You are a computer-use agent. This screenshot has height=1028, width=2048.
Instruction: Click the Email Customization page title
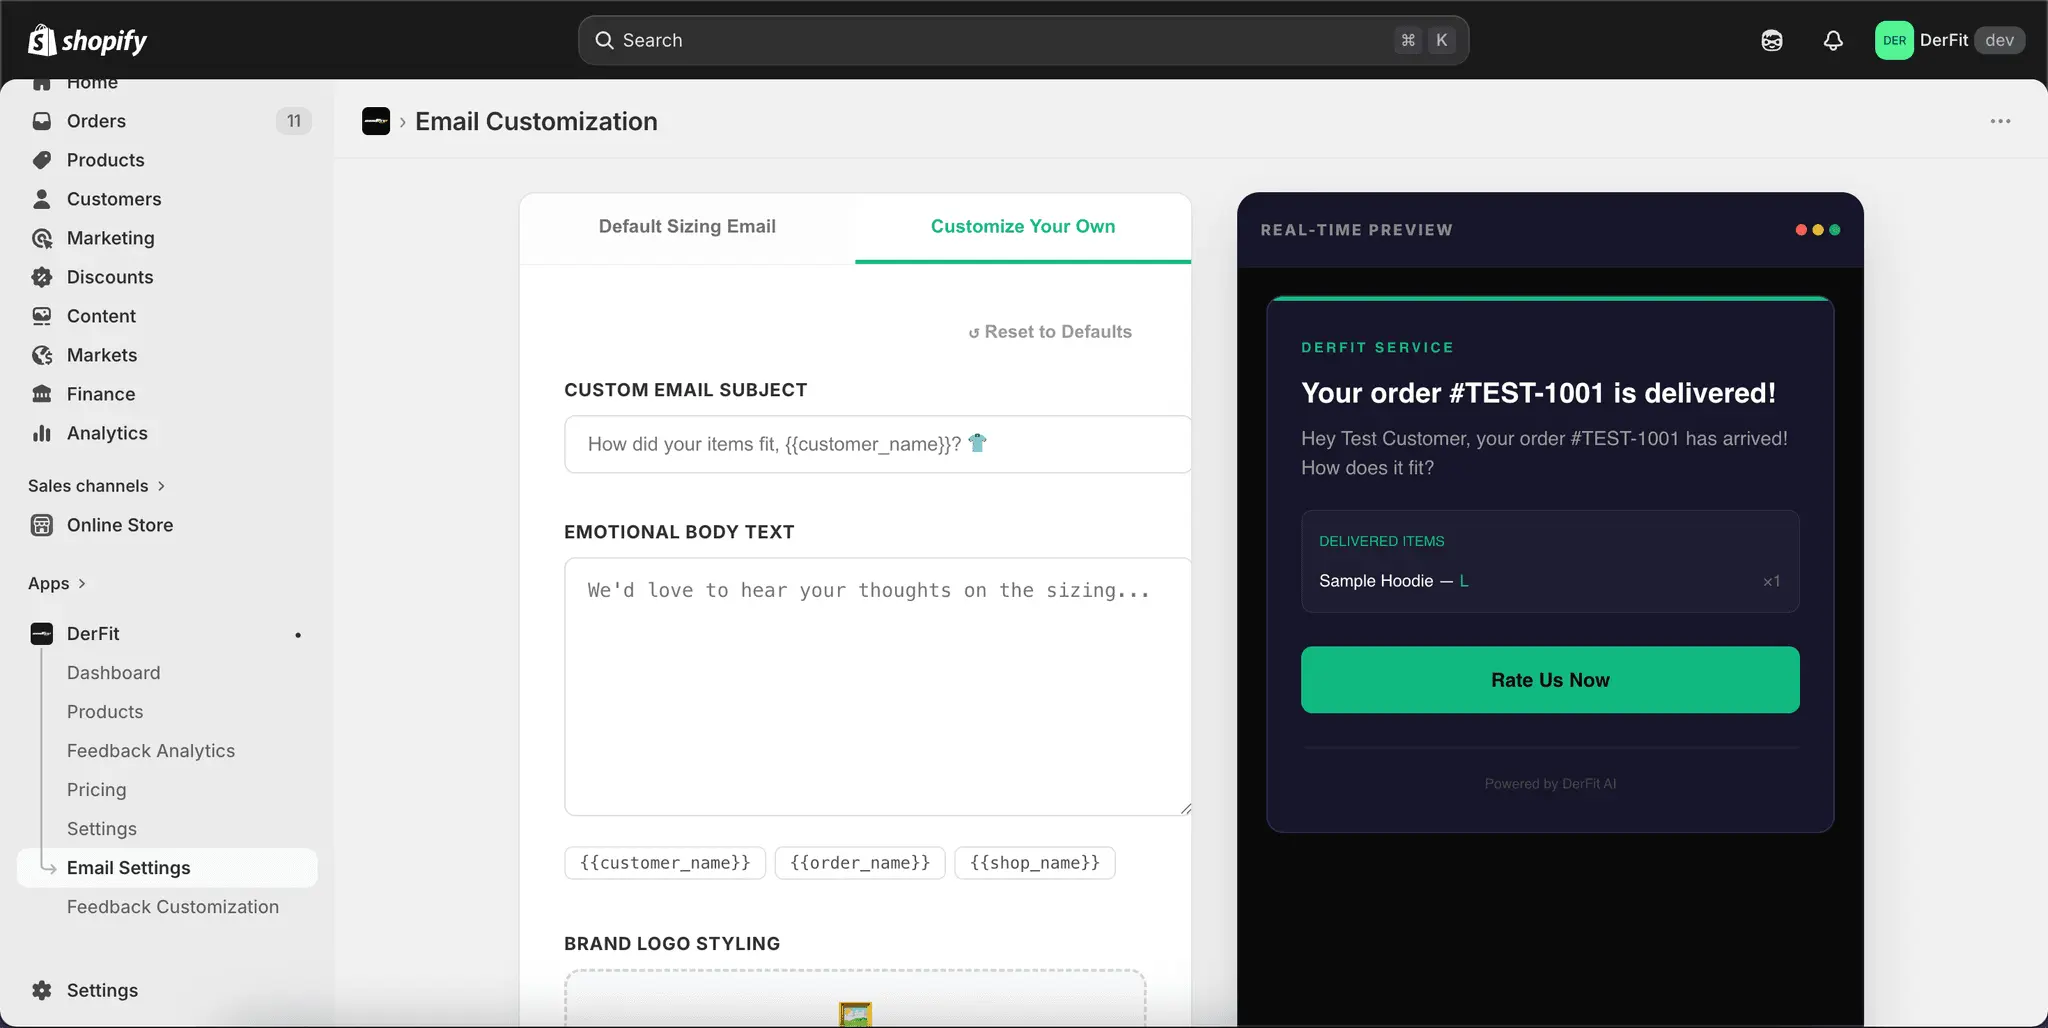coord(536,121)
